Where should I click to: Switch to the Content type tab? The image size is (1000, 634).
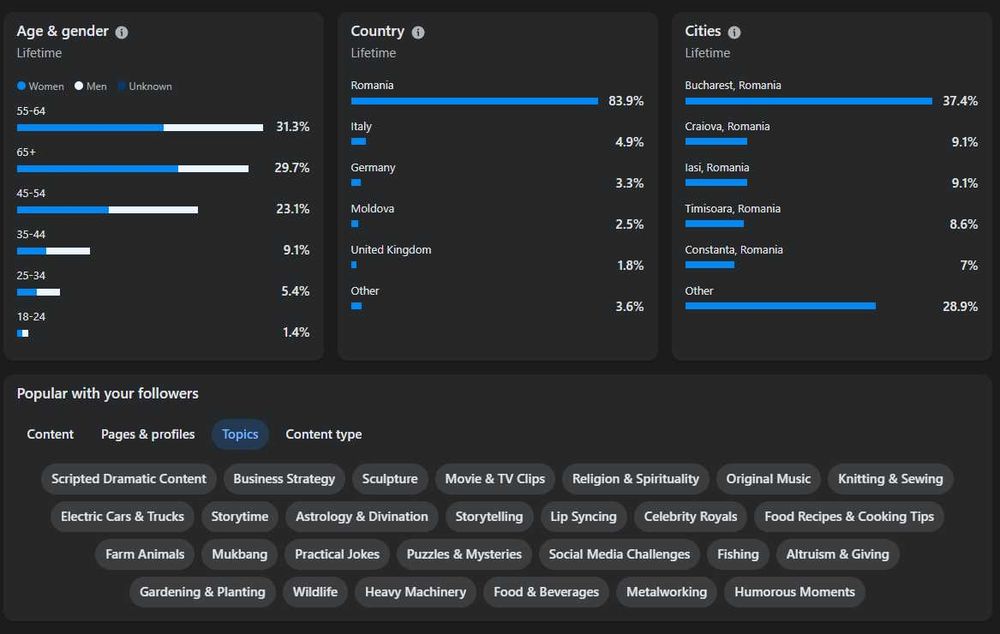(x=323, y=434)
